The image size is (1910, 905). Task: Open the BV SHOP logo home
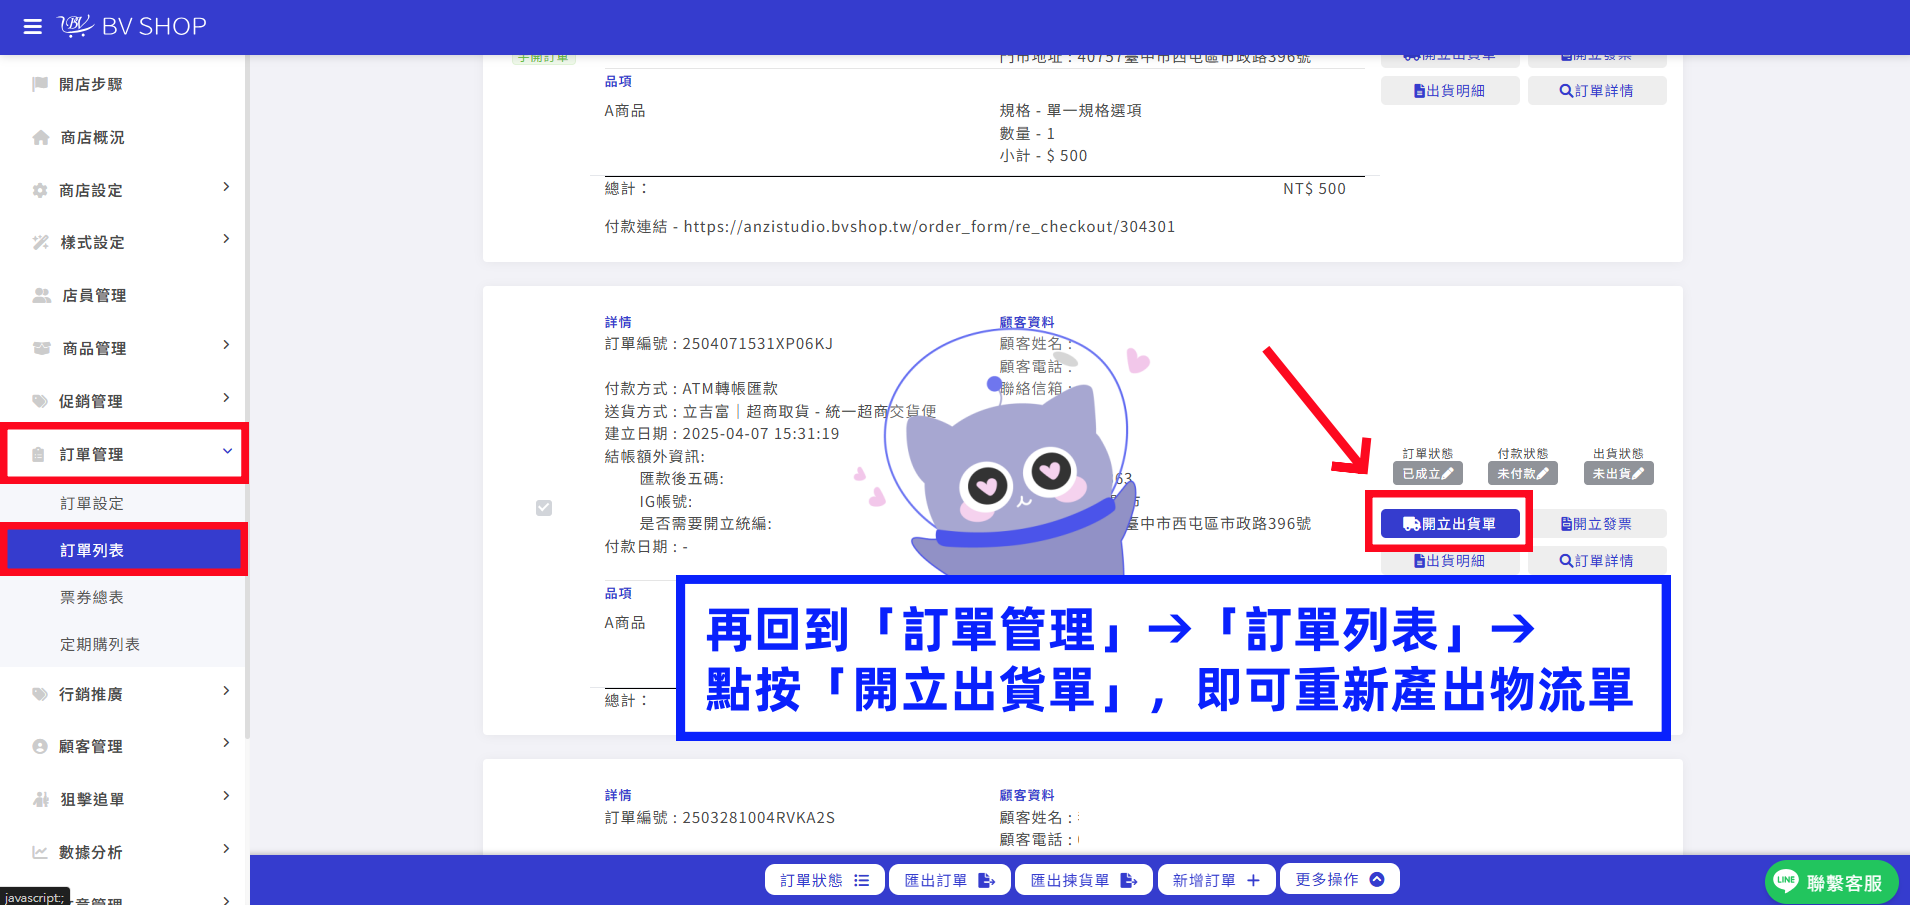click(x=132, y=26)
